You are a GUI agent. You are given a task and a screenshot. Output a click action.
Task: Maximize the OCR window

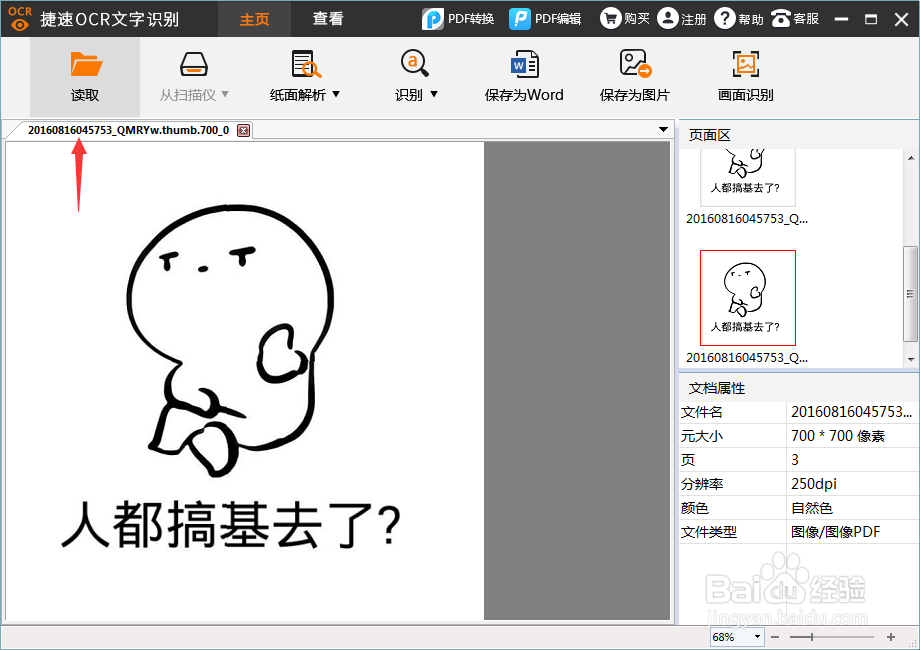(871, 19)
